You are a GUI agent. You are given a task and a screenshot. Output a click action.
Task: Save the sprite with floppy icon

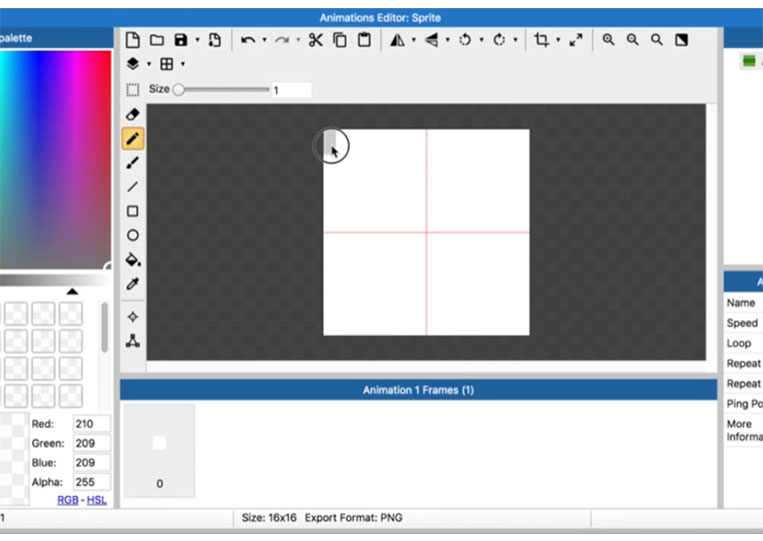click(181, 40)
